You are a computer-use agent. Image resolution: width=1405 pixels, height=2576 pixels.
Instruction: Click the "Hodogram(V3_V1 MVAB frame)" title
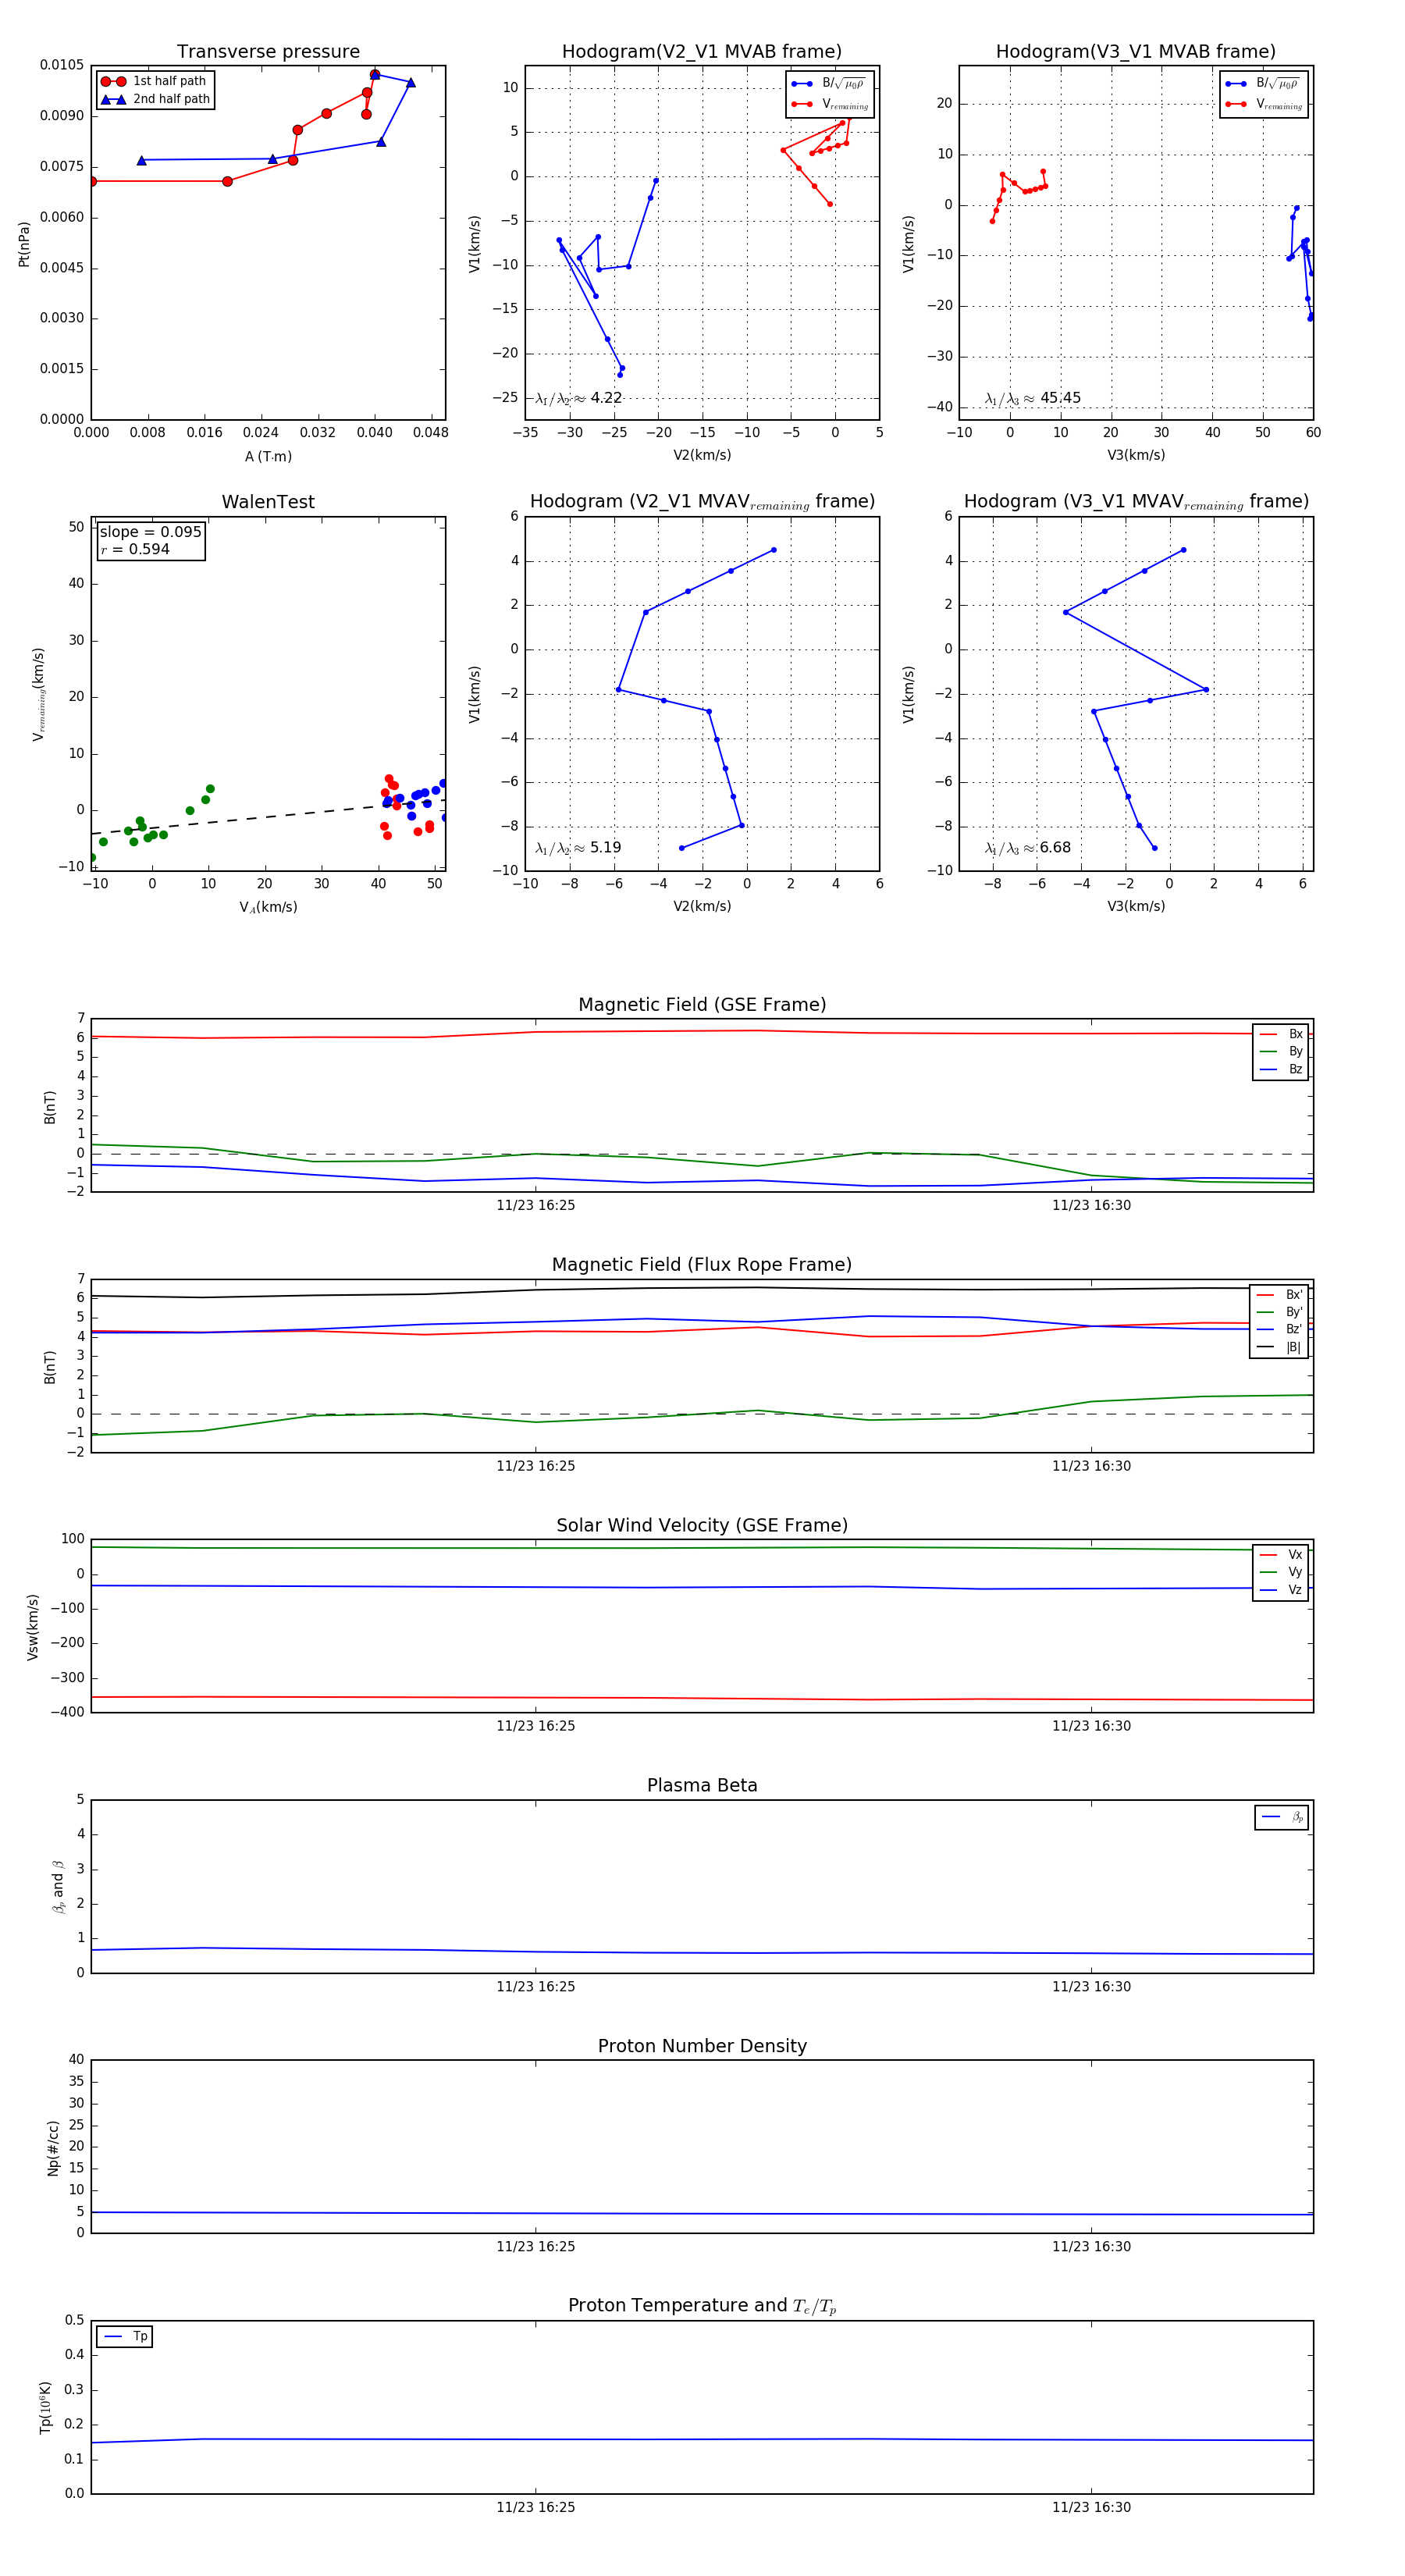click(1136, 52)
